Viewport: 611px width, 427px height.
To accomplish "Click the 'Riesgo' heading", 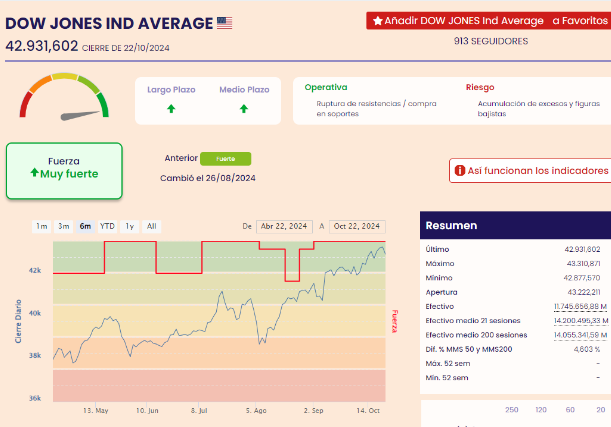I will (x=480, y=87).
